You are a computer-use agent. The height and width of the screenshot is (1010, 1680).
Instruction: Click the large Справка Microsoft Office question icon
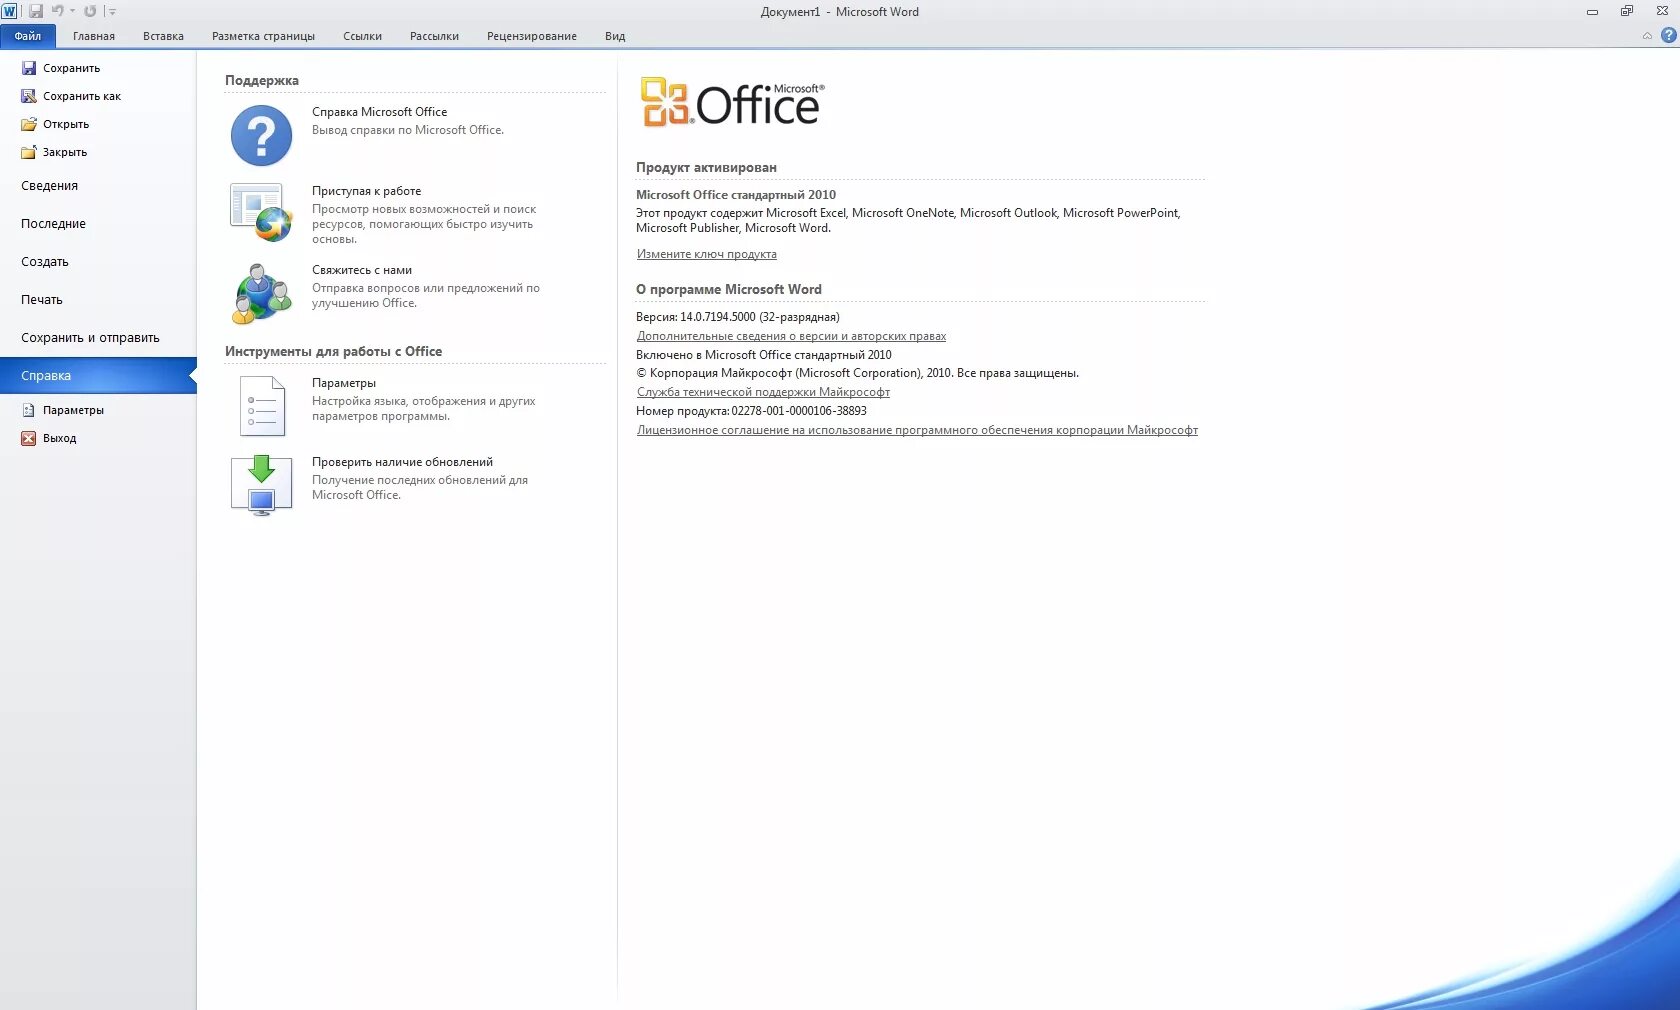[x=262, y=135]
